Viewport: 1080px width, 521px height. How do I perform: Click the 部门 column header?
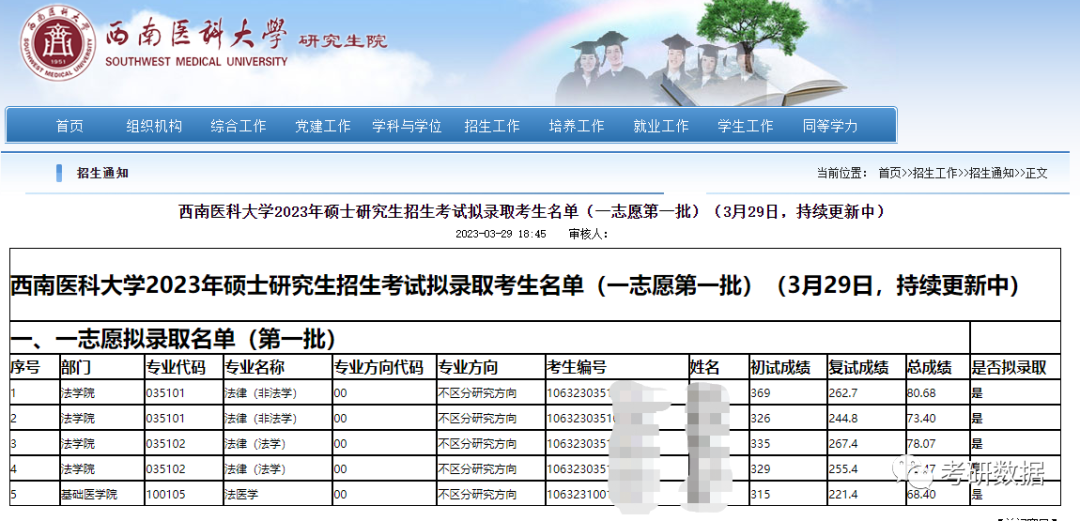click(75, 367)
